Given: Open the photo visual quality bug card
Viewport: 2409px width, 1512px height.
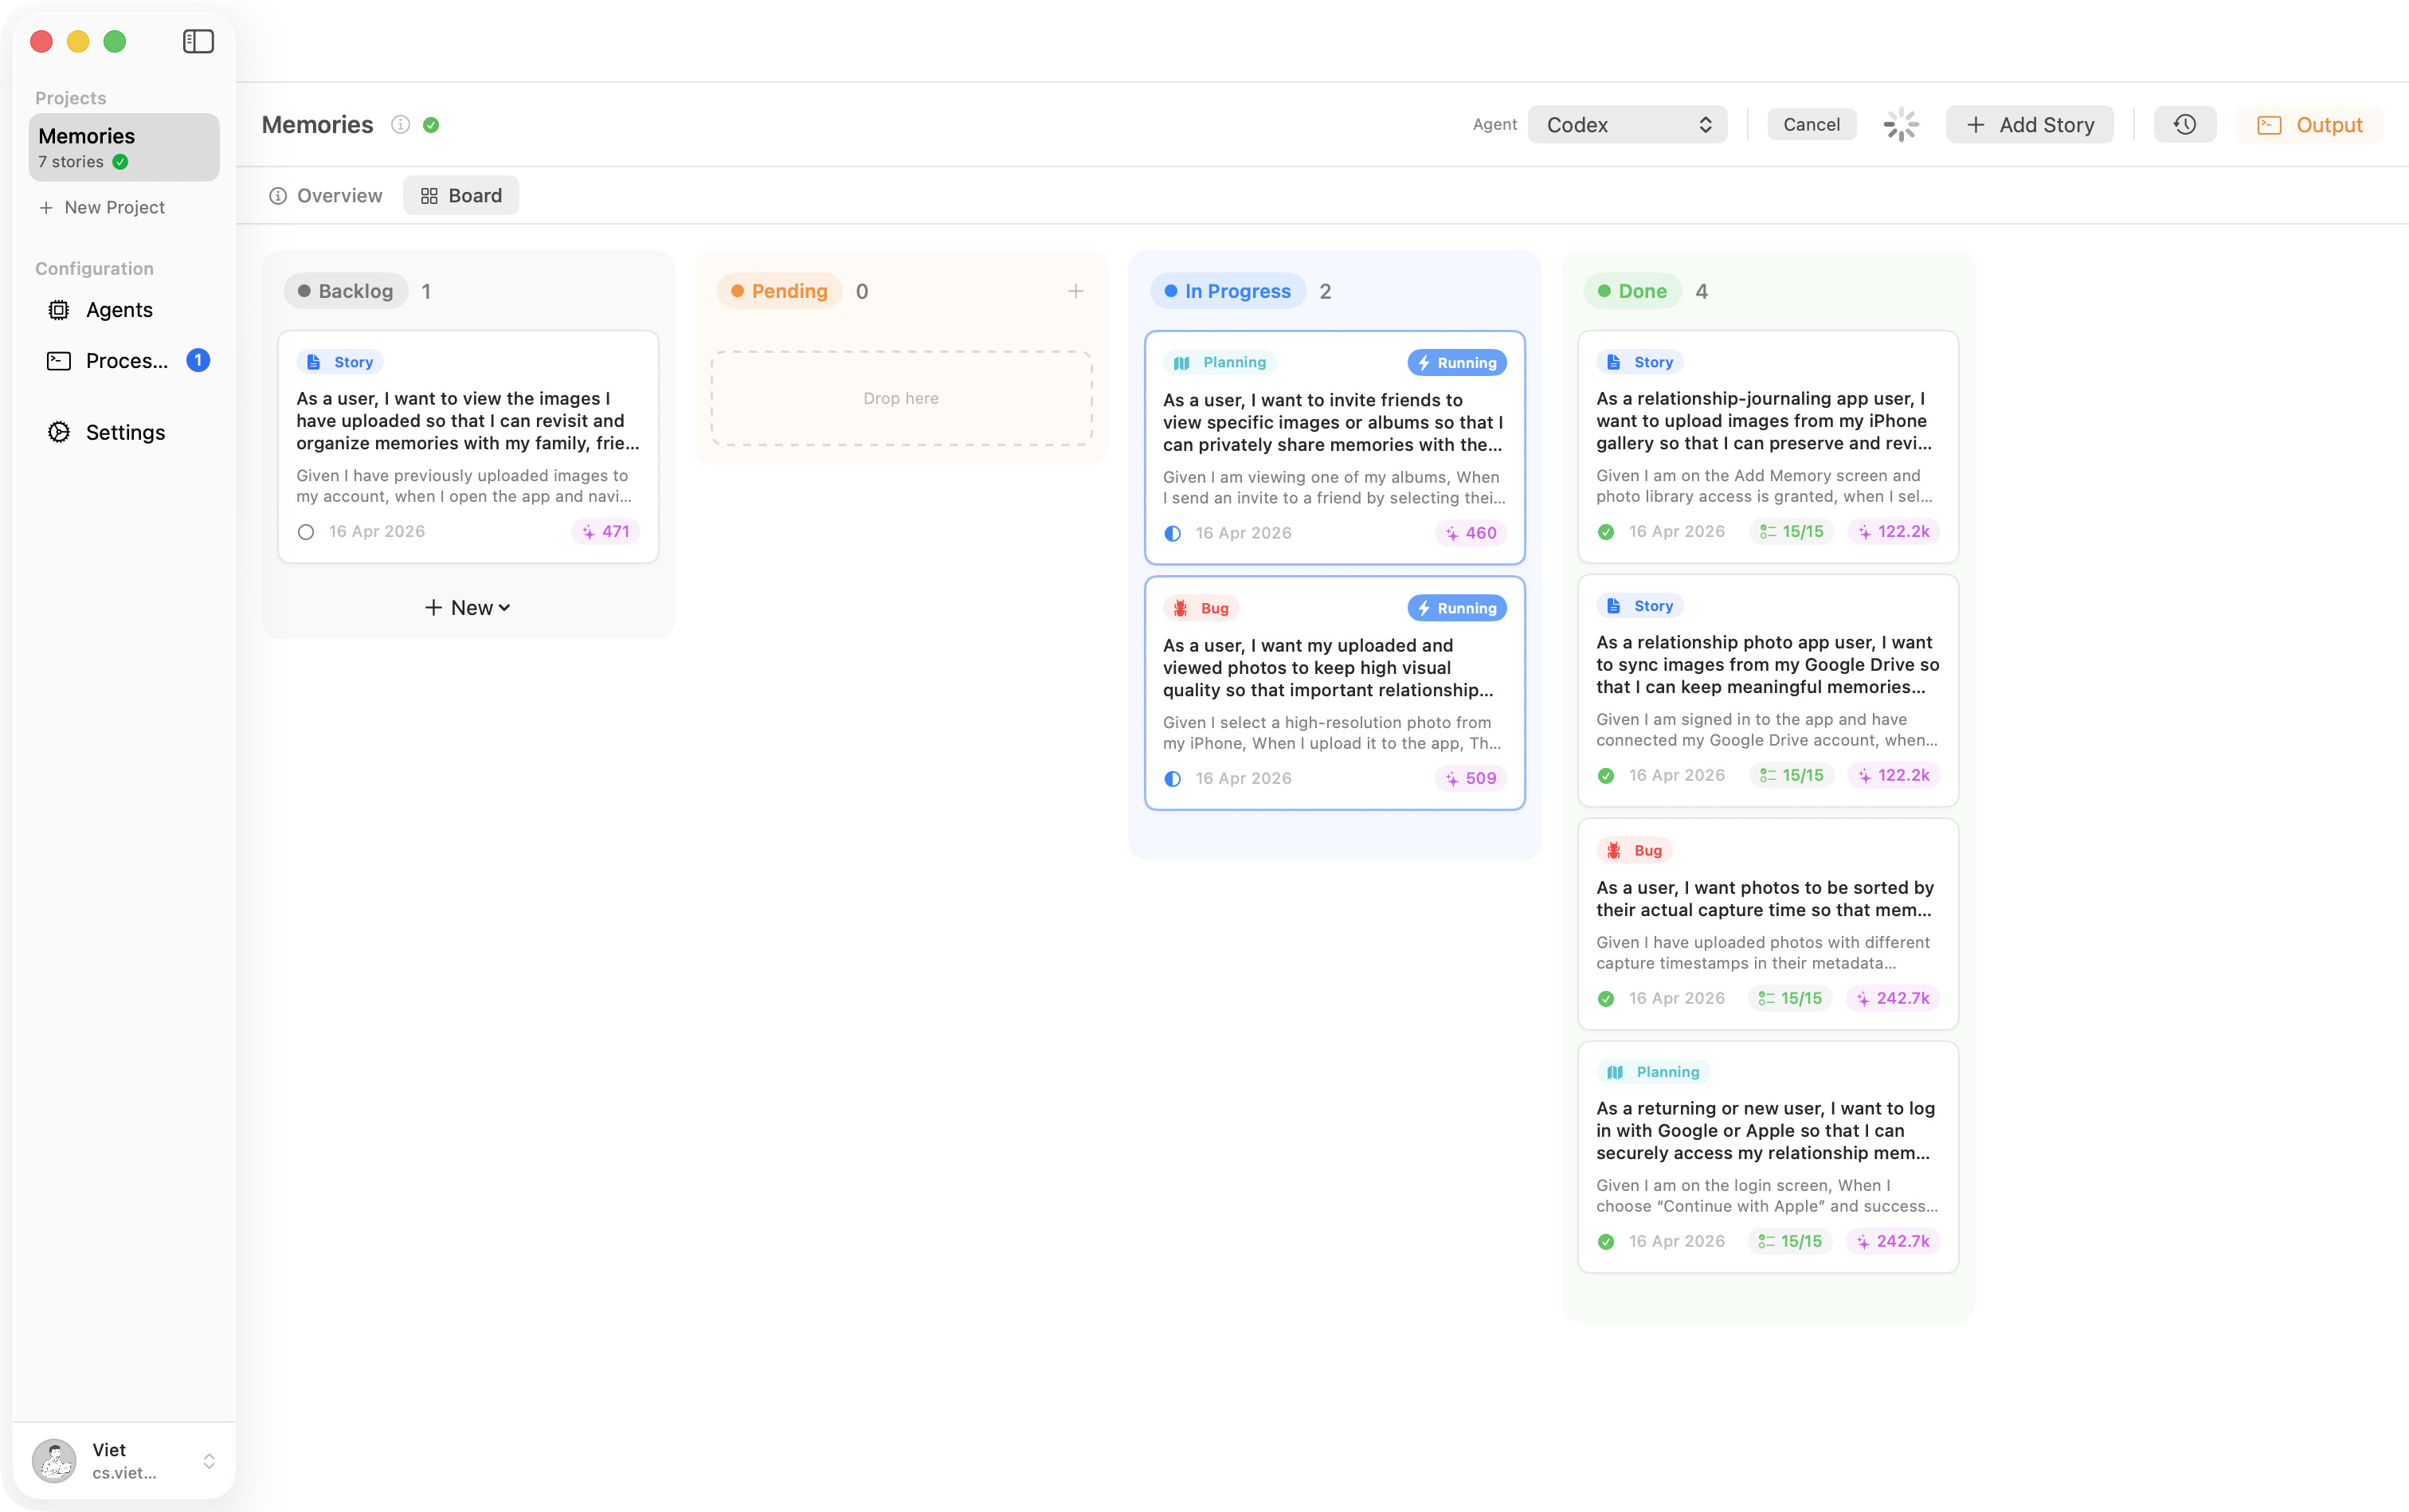Looking at the screenshot, I should point(1334,693).
